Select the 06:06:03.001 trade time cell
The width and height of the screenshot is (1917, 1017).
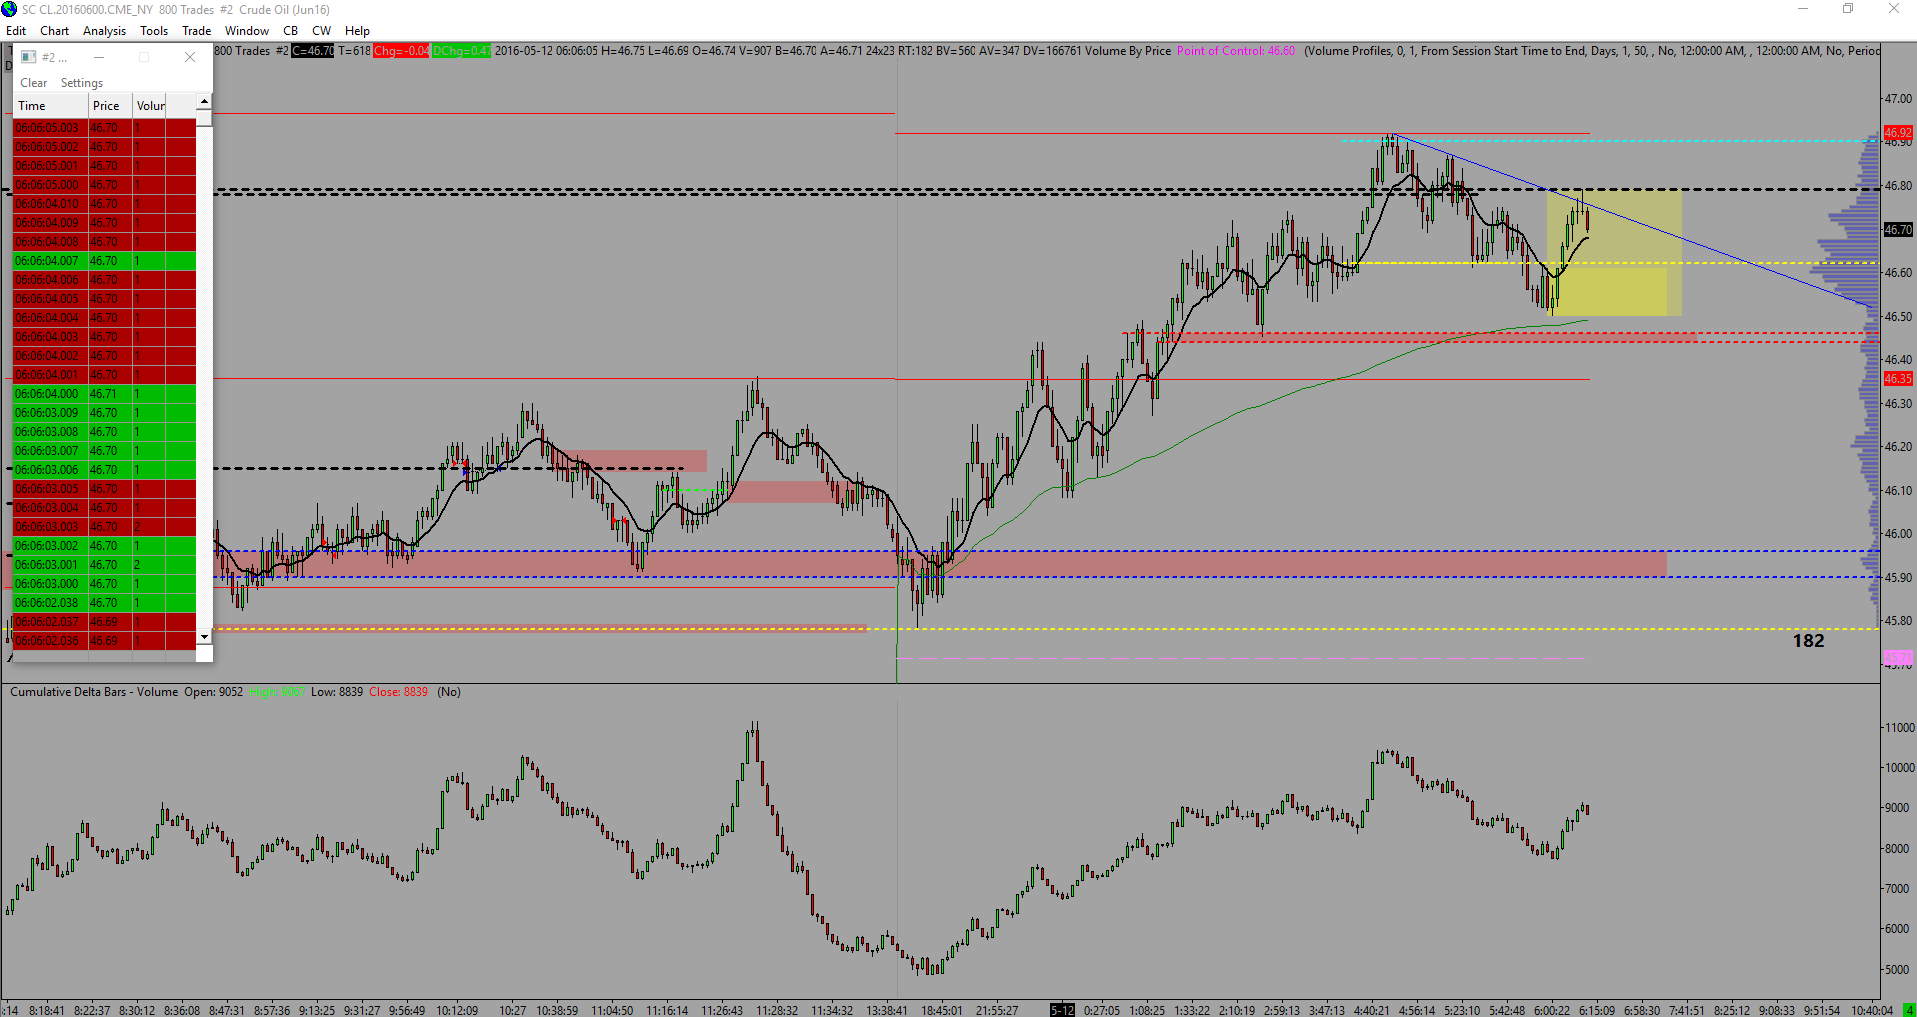coord(51,565)
